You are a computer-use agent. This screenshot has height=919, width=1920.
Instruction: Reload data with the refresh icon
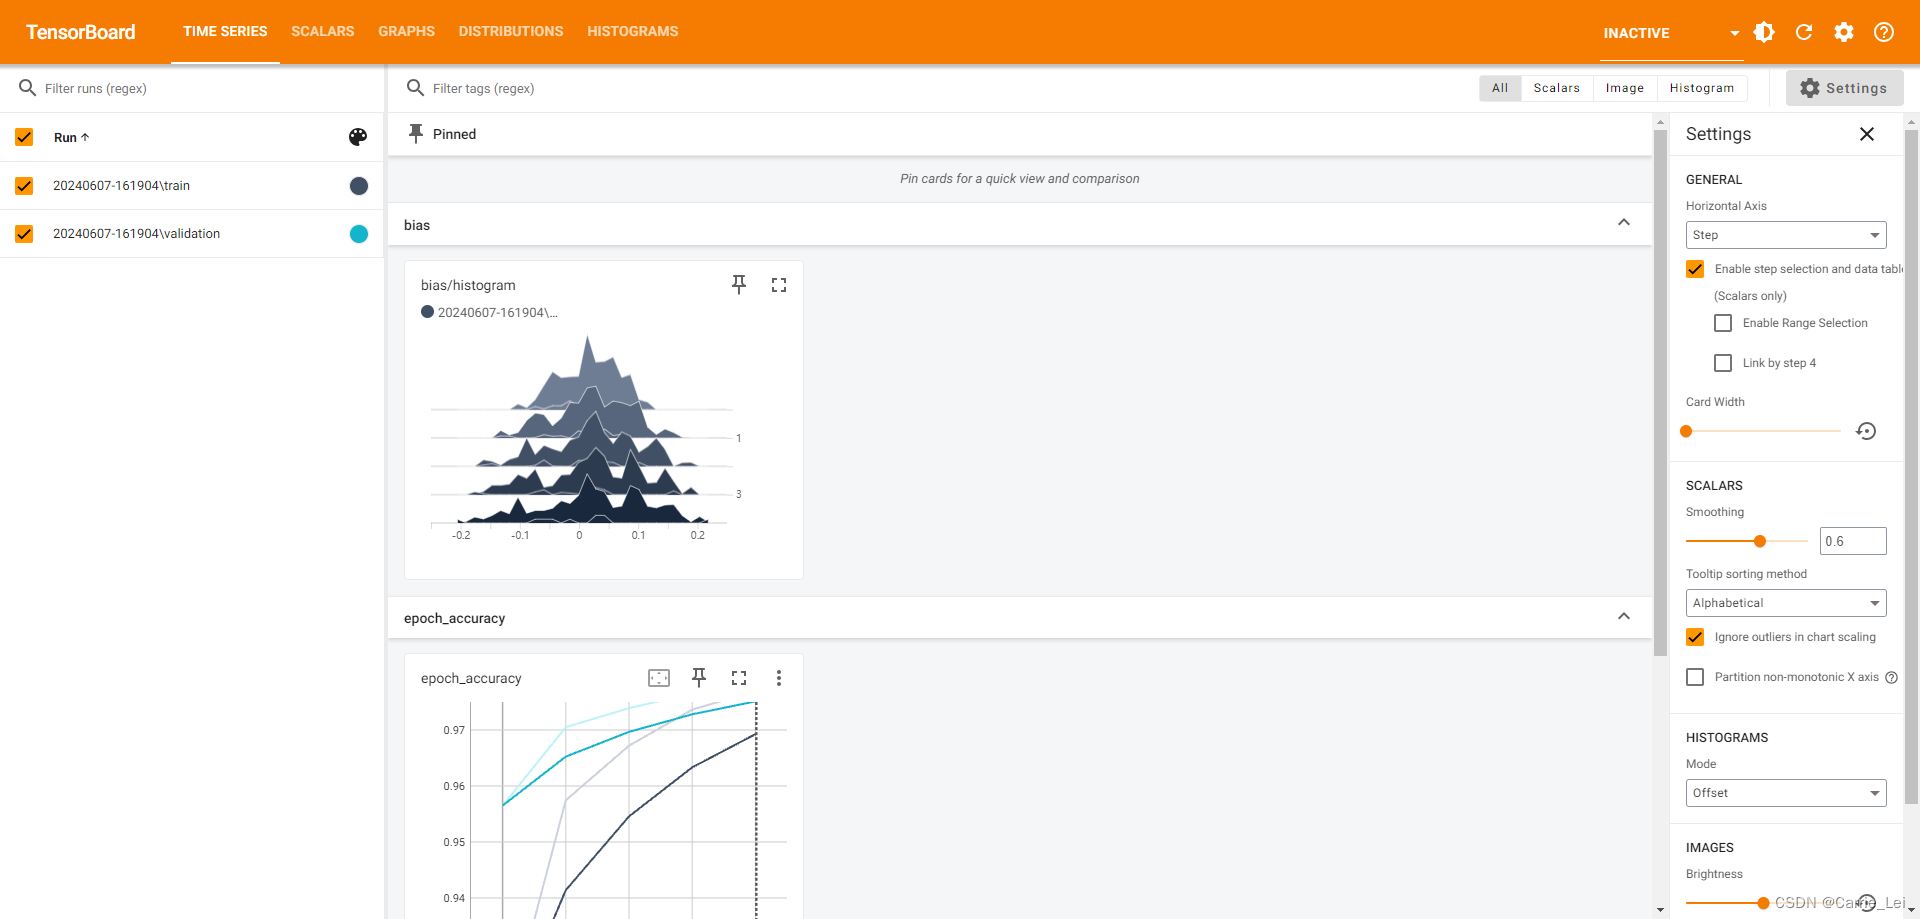point(1804,32)
